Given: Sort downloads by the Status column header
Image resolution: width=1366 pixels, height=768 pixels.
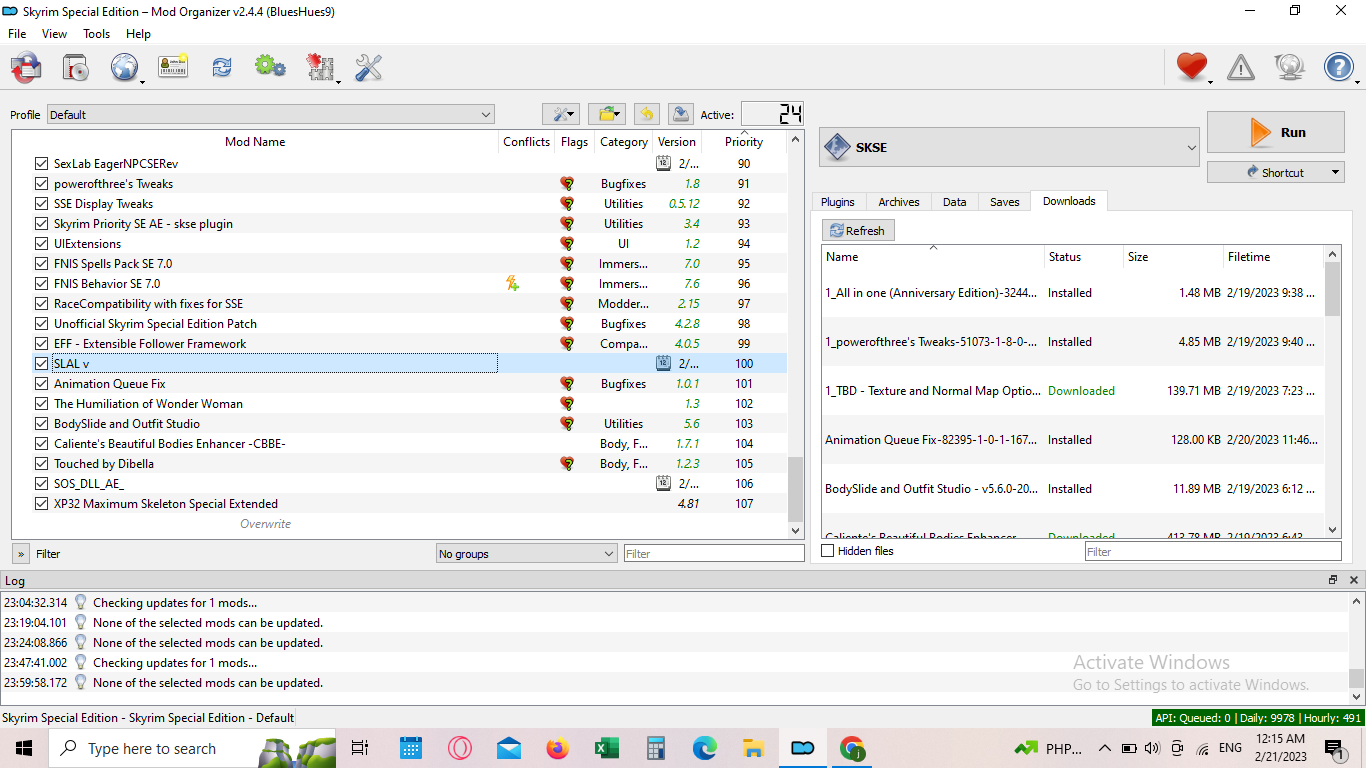Looking at the screenshot, I should point(1084,257).
